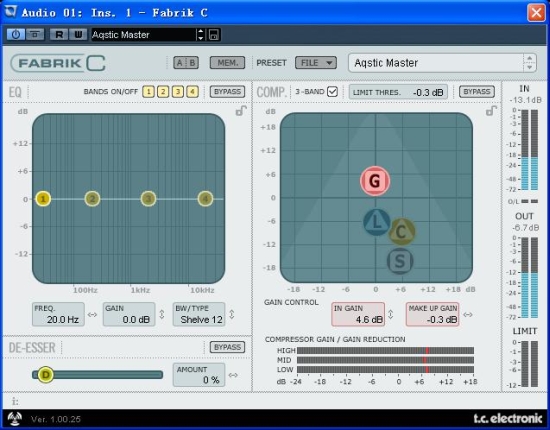
Task: Toggle EQ band 4 on/off
Action: [x=192, y=92]
